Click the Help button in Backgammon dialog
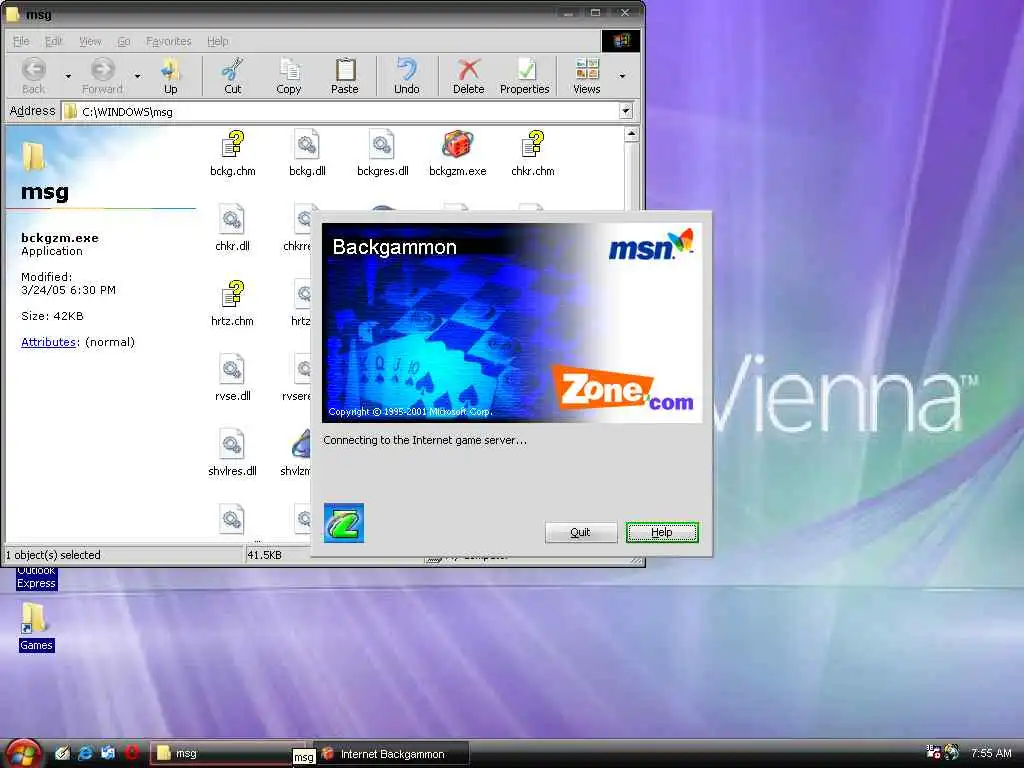The height and width of the screenshot is (768, 1024). click(662, 532)
